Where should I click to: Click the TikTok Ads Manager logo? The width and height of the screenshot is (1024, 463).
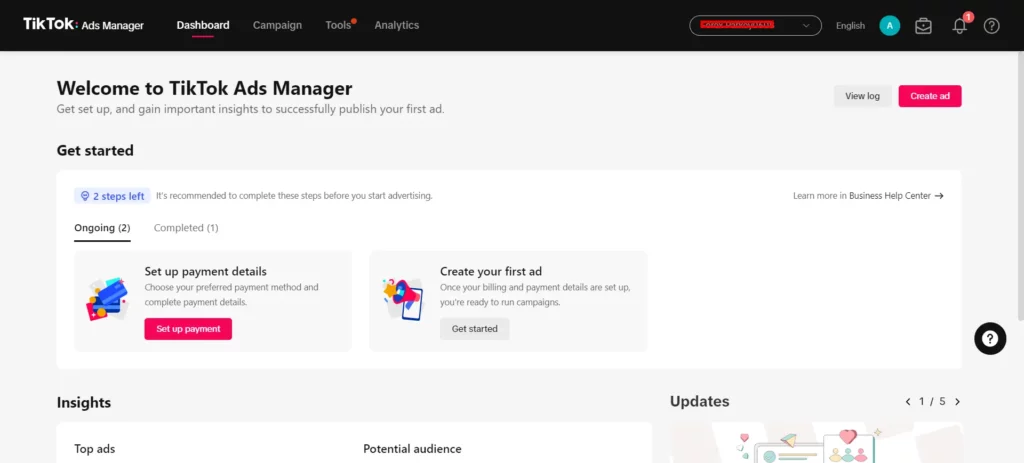pyautogui.click(x=83, y=25)
